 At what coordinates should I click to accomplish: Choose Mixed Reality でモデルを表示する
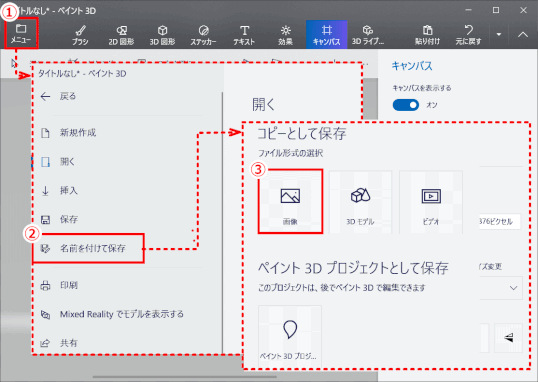pyautogui.click(x=112, y=314)
